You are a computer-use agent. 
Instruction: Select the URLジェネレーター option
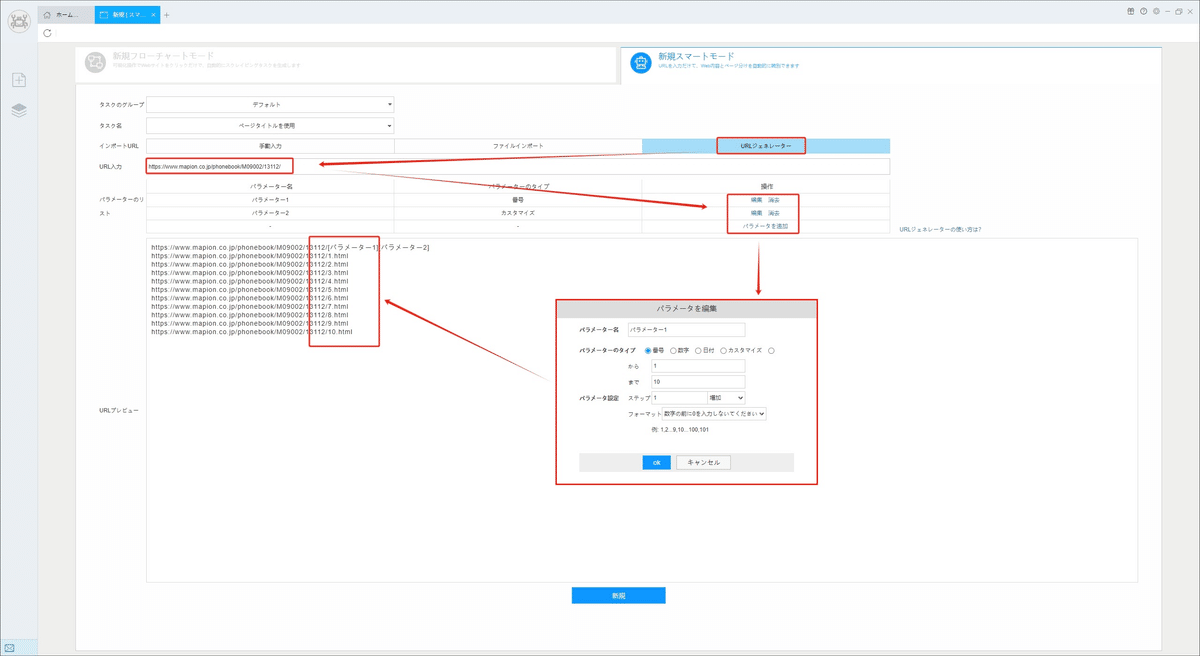(766, 146)
